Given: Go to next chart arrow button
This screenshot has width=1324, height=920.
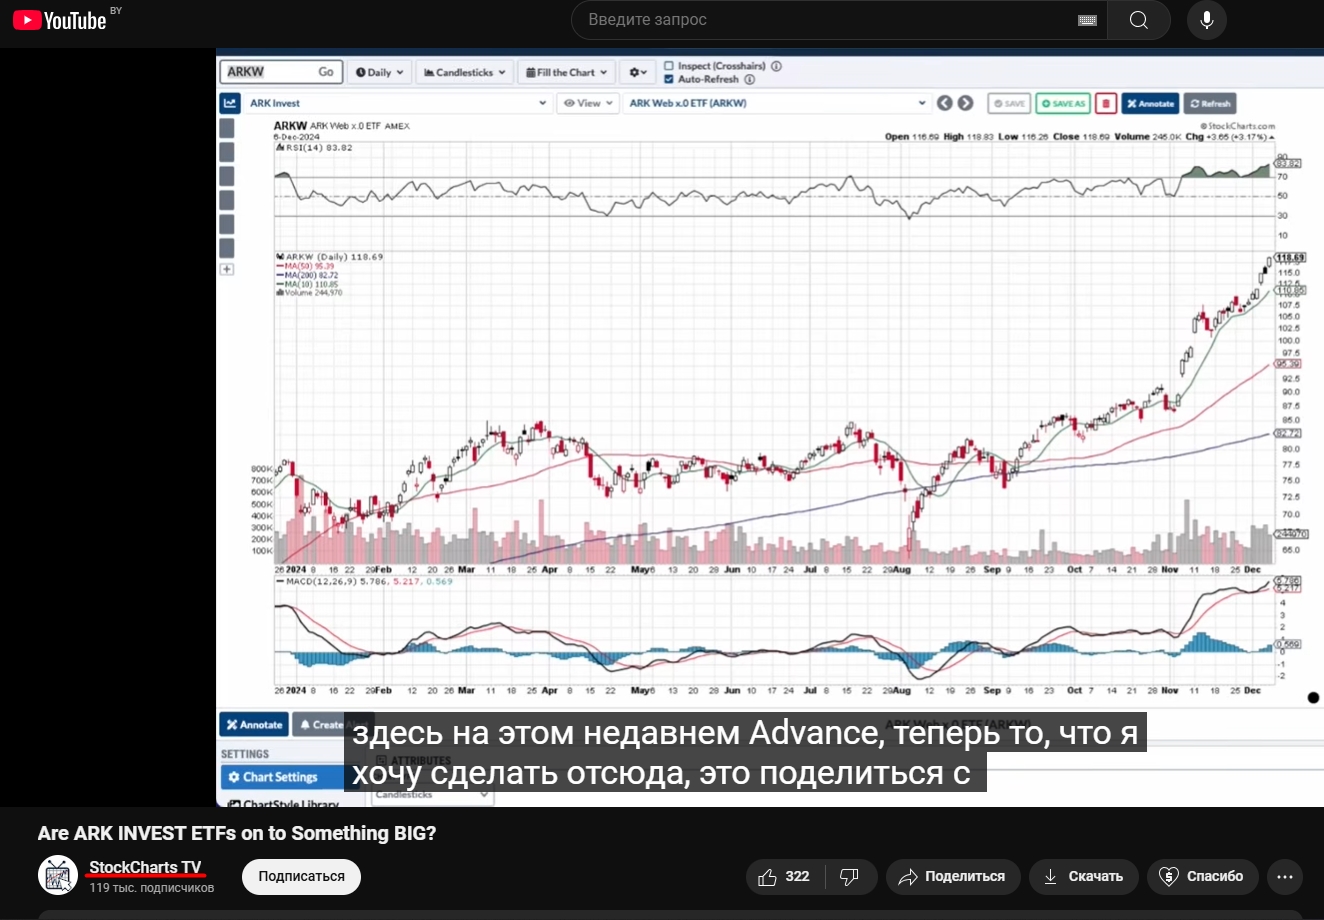Looking at the screenshot, I should point(965,103).
